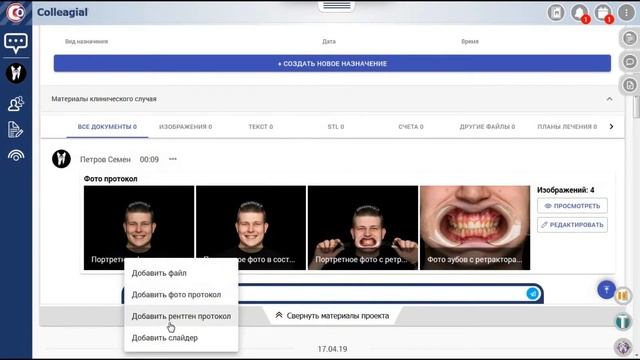Switch to Планы лечения tab

(567, 127)
